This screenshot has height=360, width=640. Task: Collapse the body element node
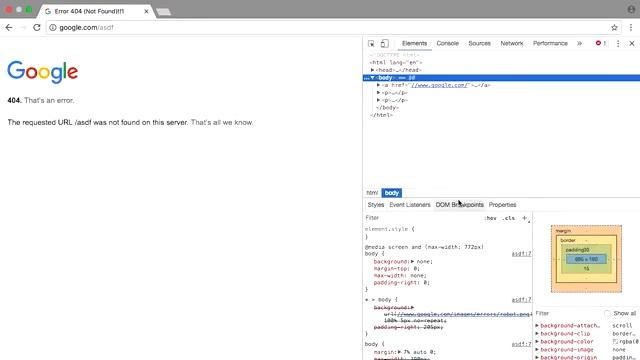(x=373, y=78)
